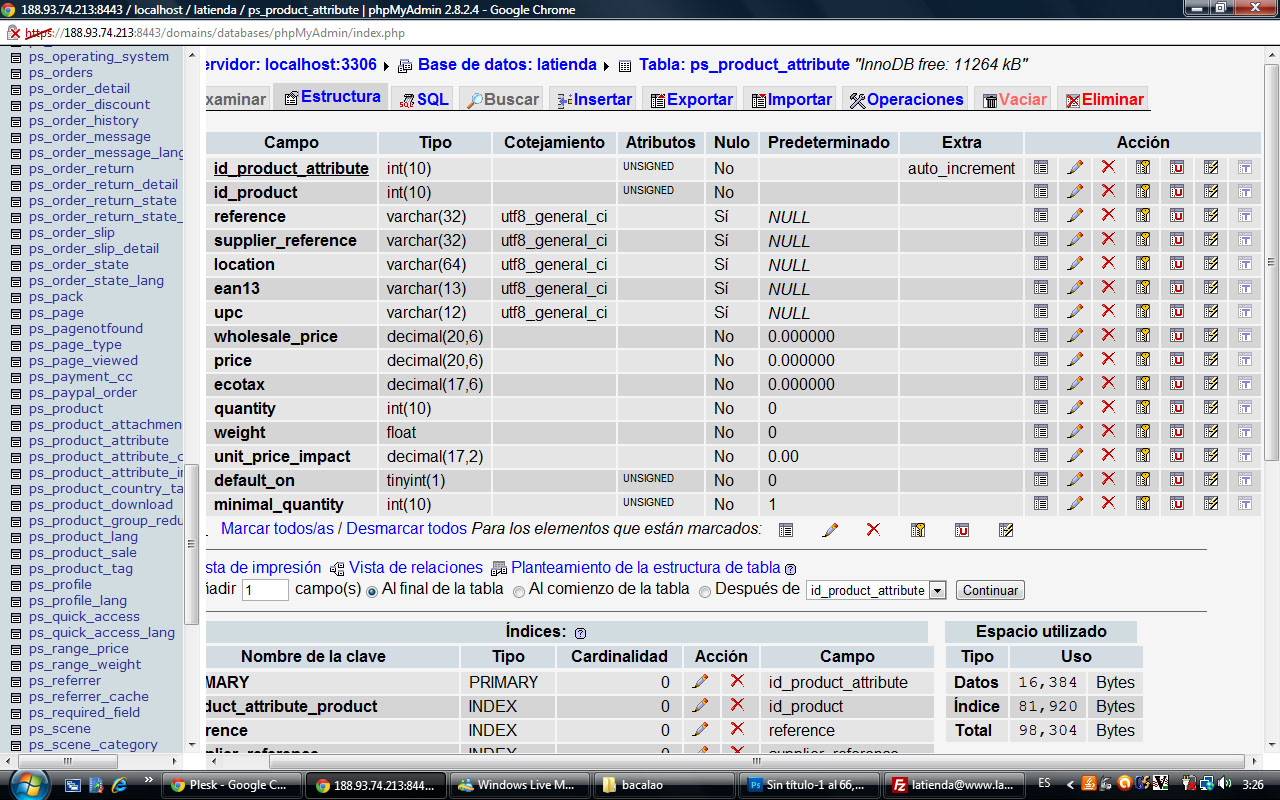
Task: Edit the id_product_attribute field with pencil icon
Action: [1075, 167]
